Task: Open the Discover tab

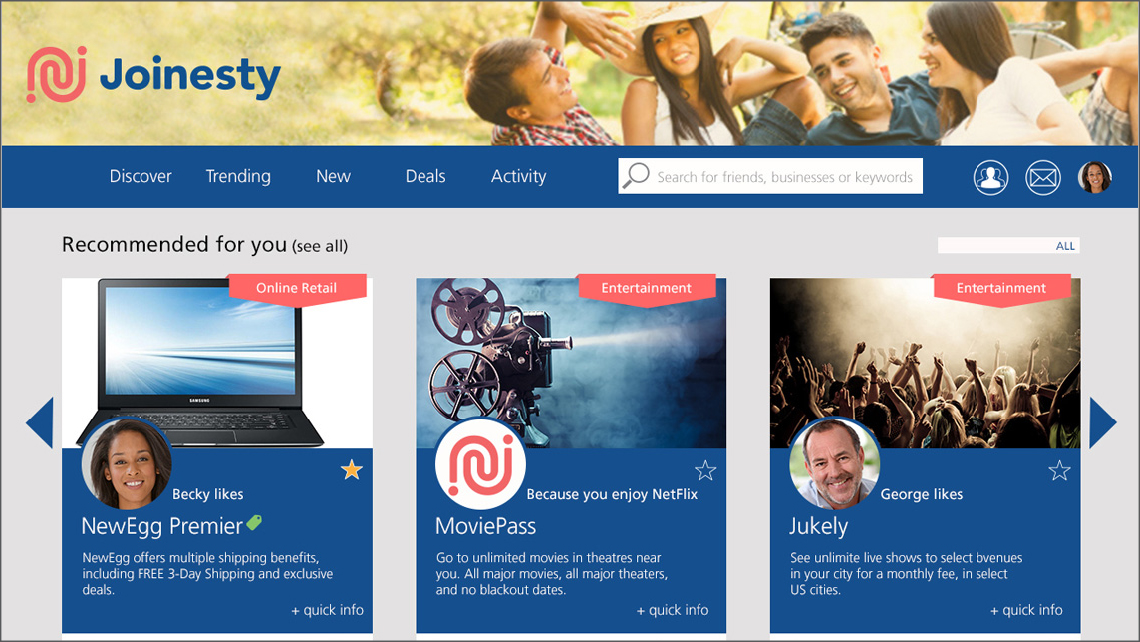Action: tap(140, 177)
